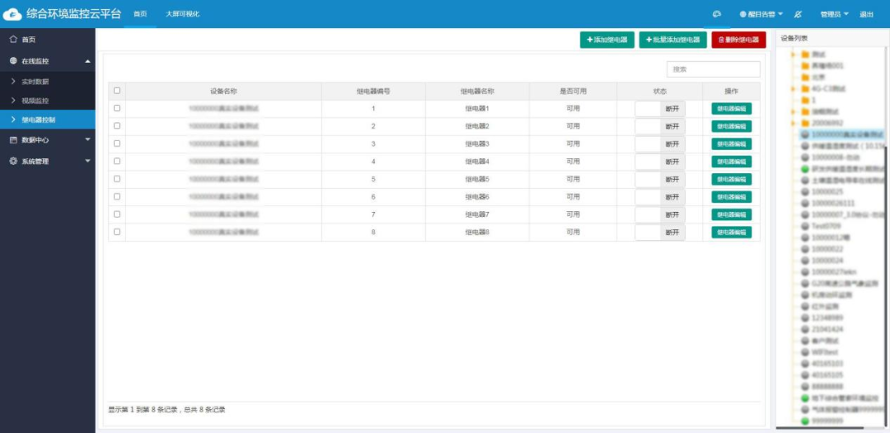890x433 pixels.
Task: Open the 醒目告警 dropdown in header
Action: (x=761, y=14)
